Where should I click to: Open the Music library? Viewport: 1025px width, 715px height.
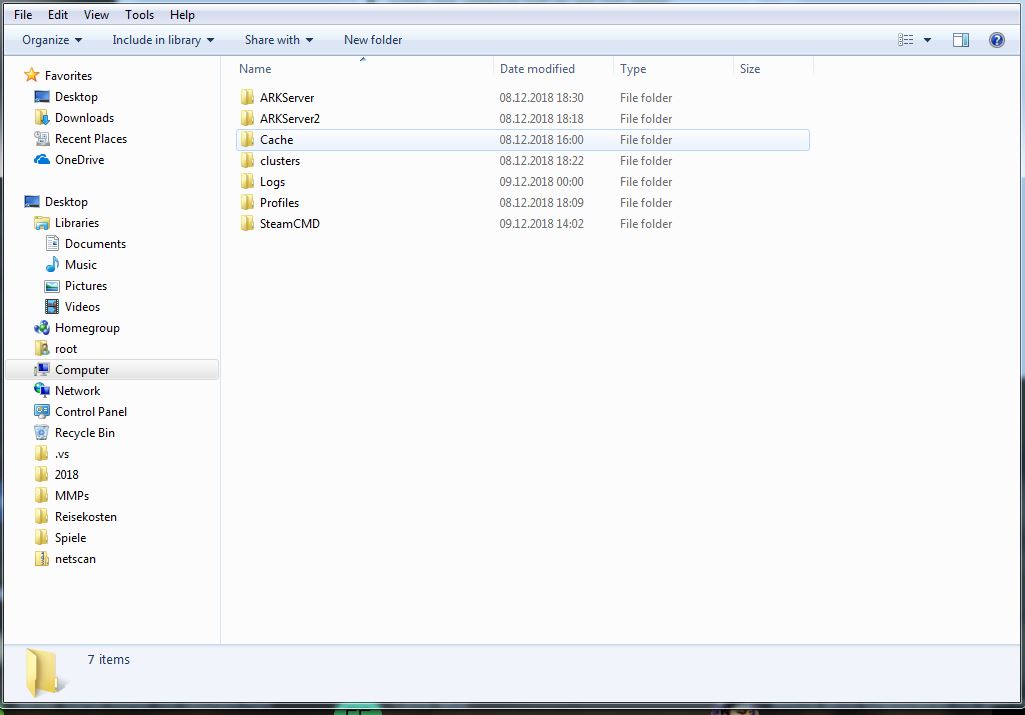pos(80,264)
